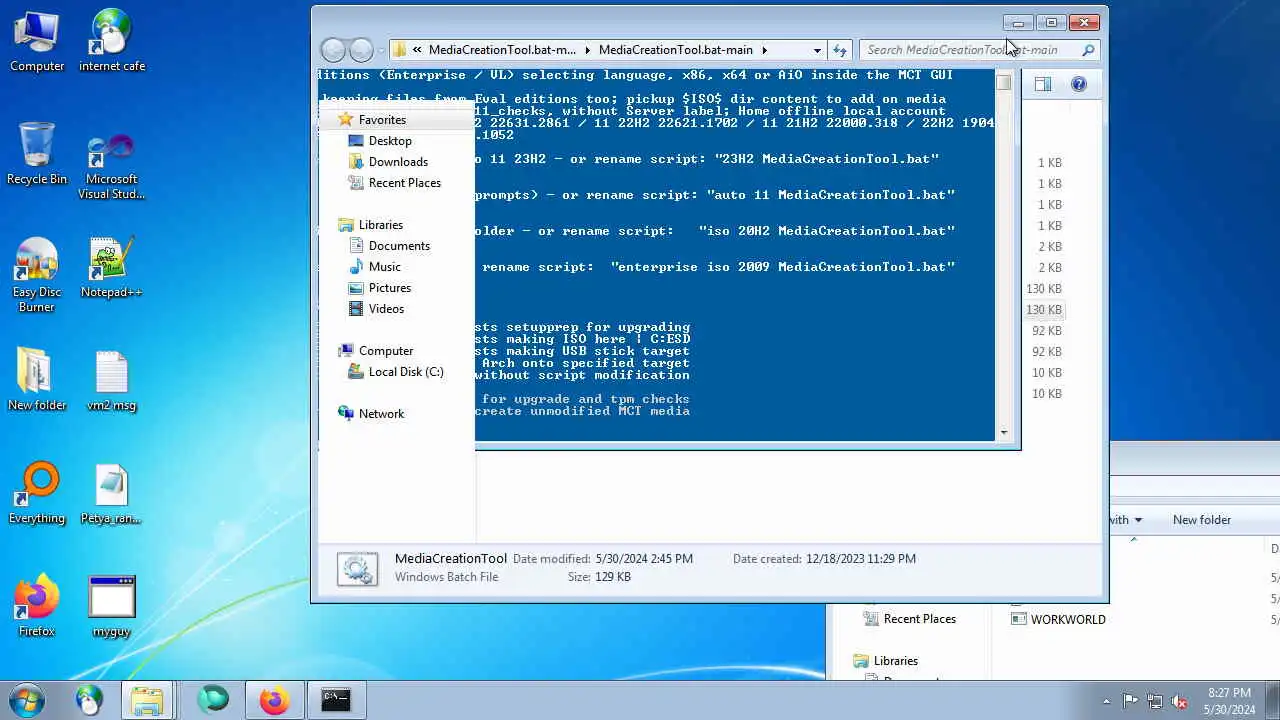
Task: Select Notepad++ desktop icon
Action: tap(112, 266)
